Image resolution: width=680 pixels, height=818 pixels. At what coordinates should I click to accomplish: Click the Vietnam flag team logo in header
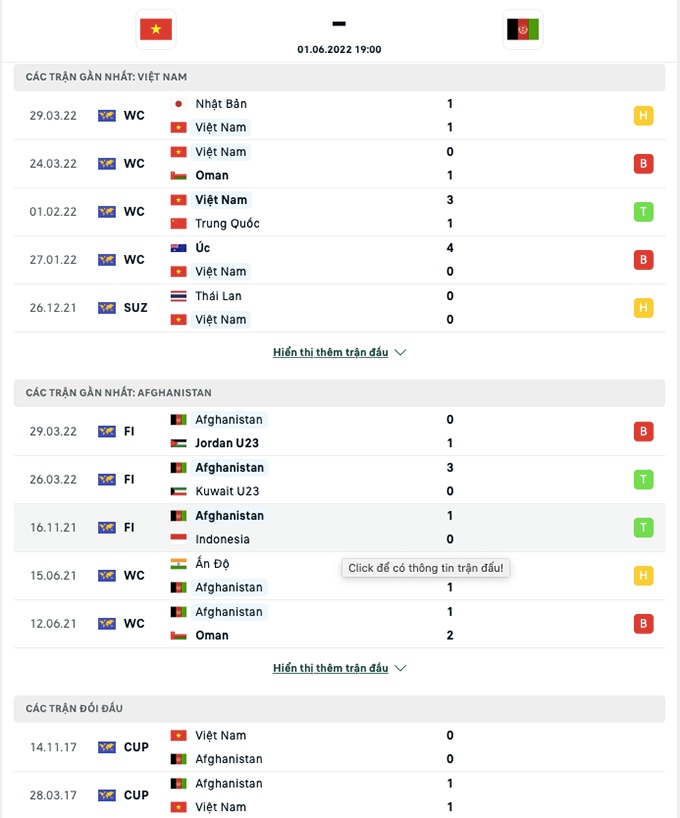(156, 30)
